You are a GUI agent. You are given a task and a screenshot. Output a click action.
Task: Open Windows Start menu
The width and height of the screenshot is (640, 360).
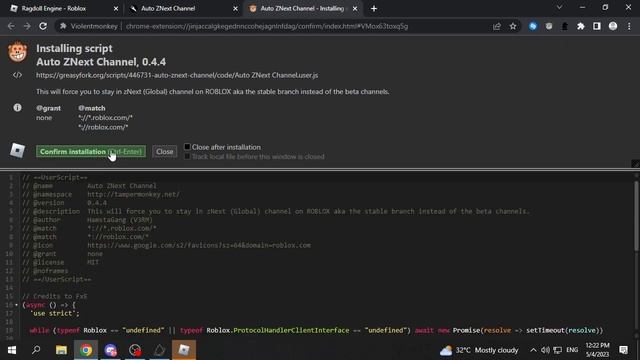[x=12, y=350]
